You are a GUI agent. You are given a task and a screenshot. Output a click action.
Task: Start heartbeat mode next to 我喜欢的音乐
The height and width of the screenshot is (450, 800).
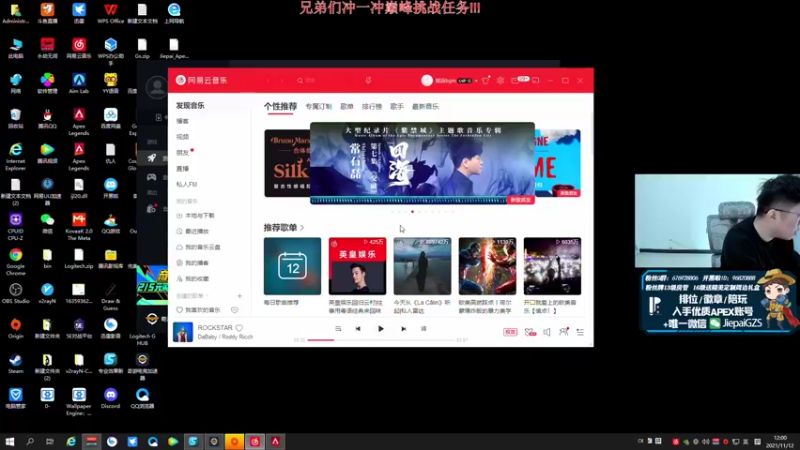[x=234, y=310]
